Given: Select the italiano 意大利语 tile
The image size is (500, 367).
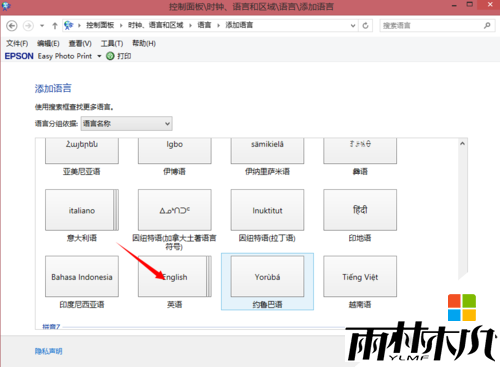Looking at the screenshot, I should tap(82, 216).
